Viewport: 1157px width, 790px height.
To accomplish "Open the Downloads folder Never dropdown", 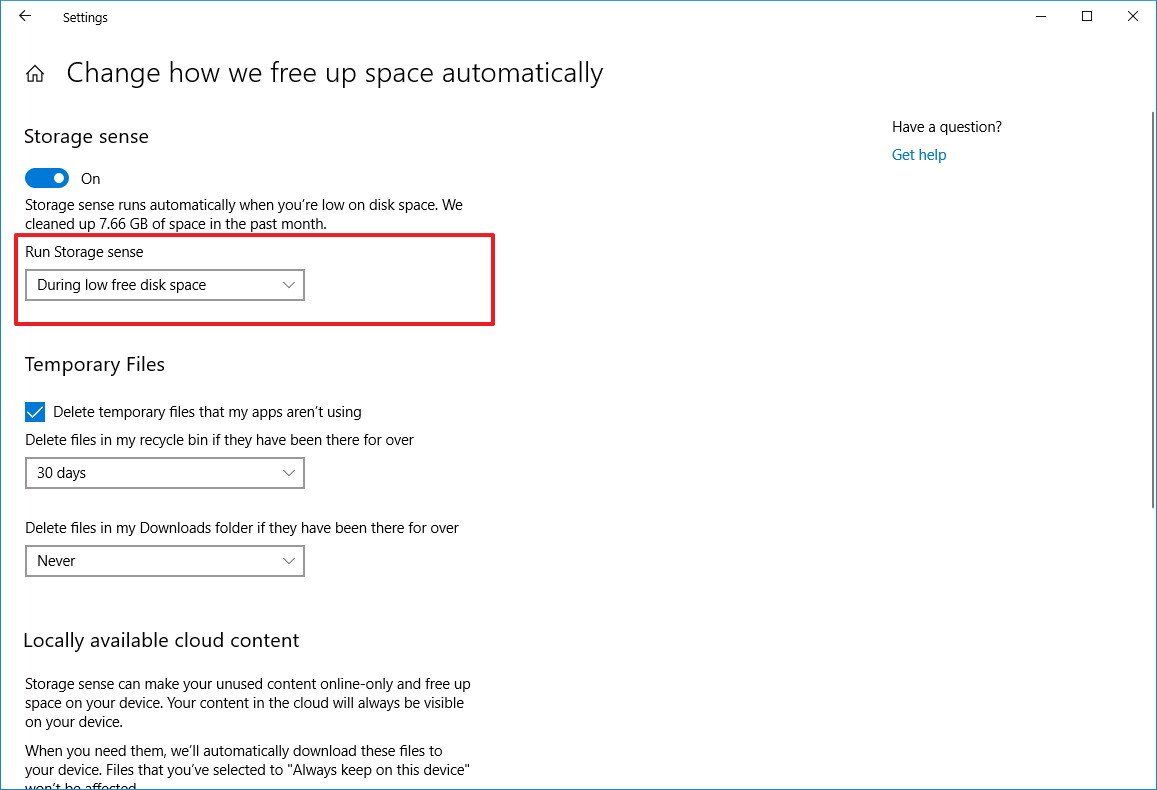I will coord(165,561).
